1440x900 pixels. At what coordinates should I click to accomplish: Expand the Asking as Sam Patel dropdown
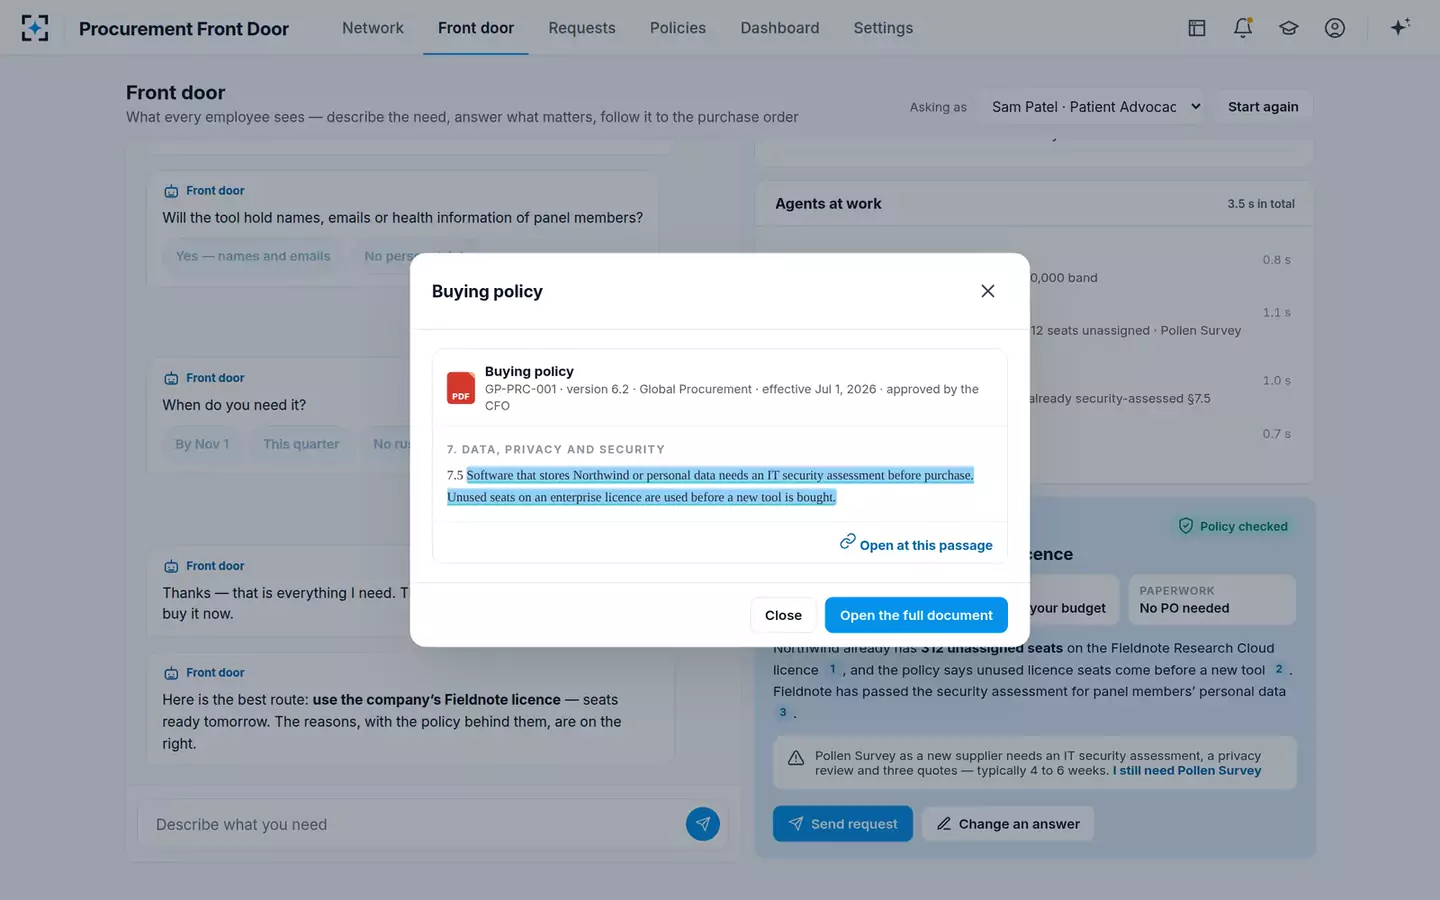pyautogui.click(x=1094, y=107)
